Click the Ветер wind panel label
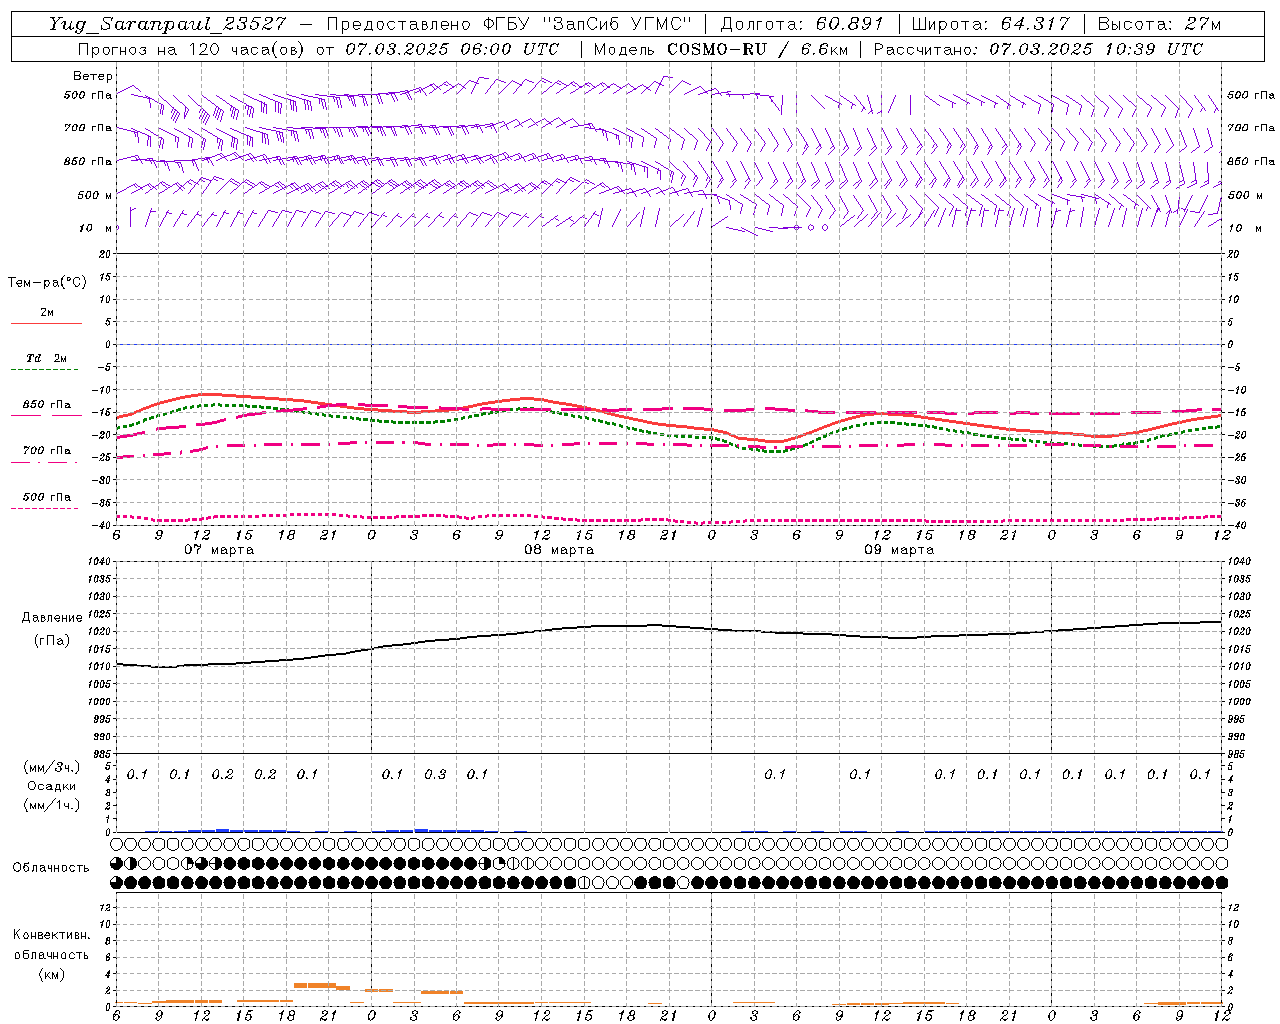This screenshot has height=1024, width=1280. click(x=92, y=76)
